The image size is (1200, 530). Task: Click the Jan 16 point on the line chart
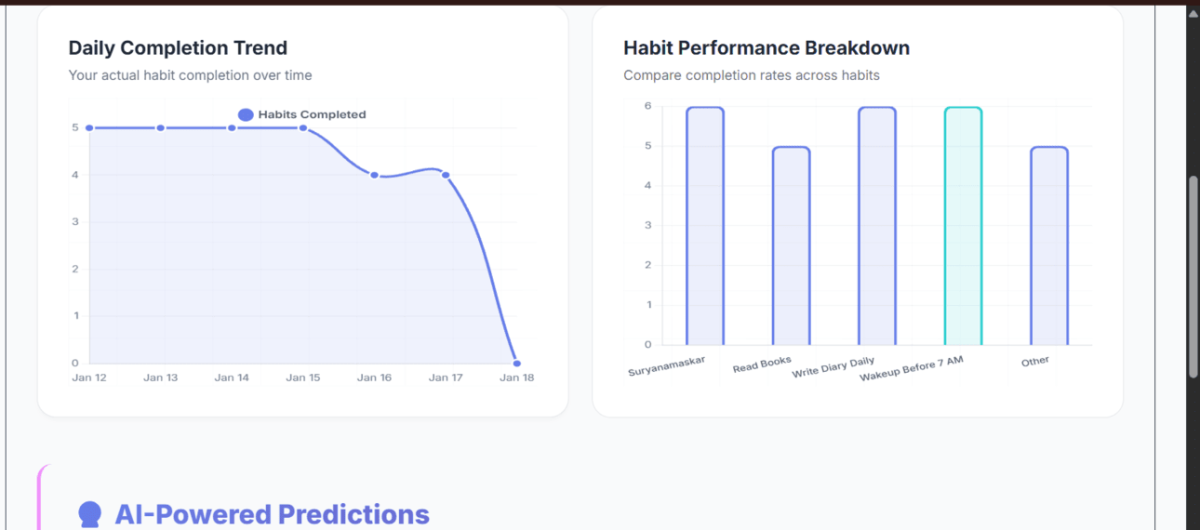click(374, 175)
